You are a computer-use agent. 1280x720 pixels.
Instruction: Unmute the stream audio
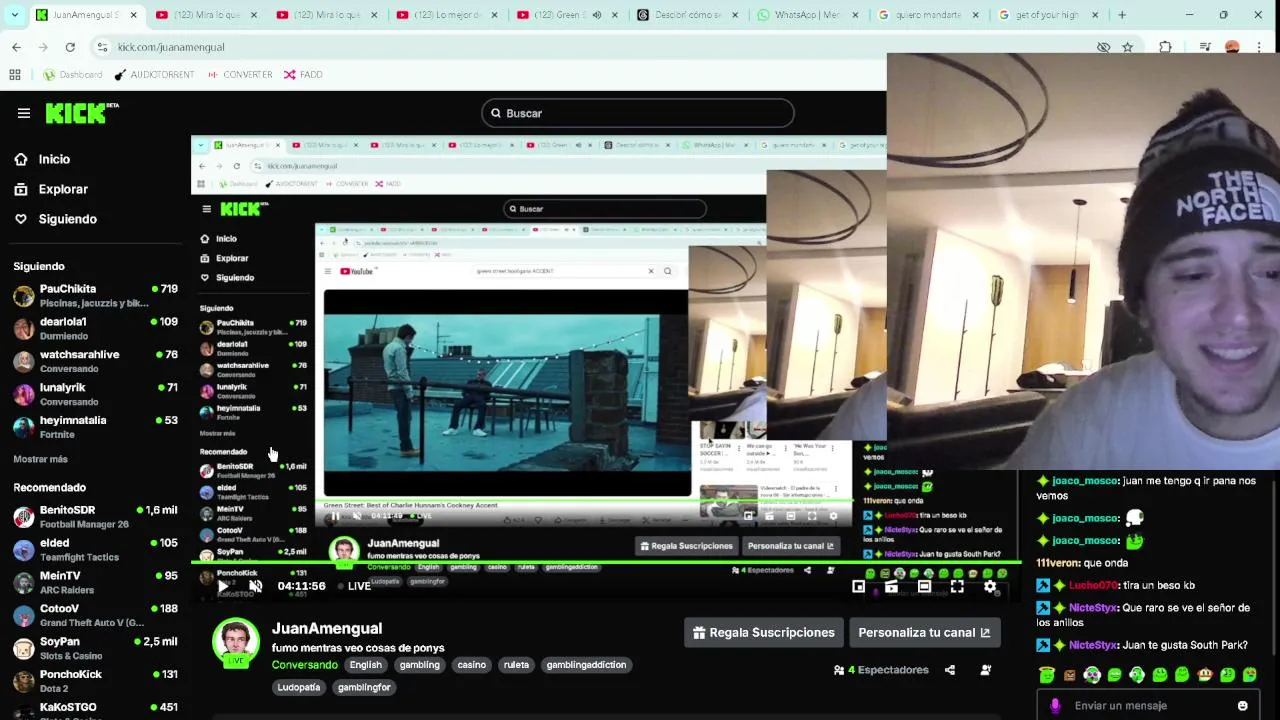click(x=255, y=586)
